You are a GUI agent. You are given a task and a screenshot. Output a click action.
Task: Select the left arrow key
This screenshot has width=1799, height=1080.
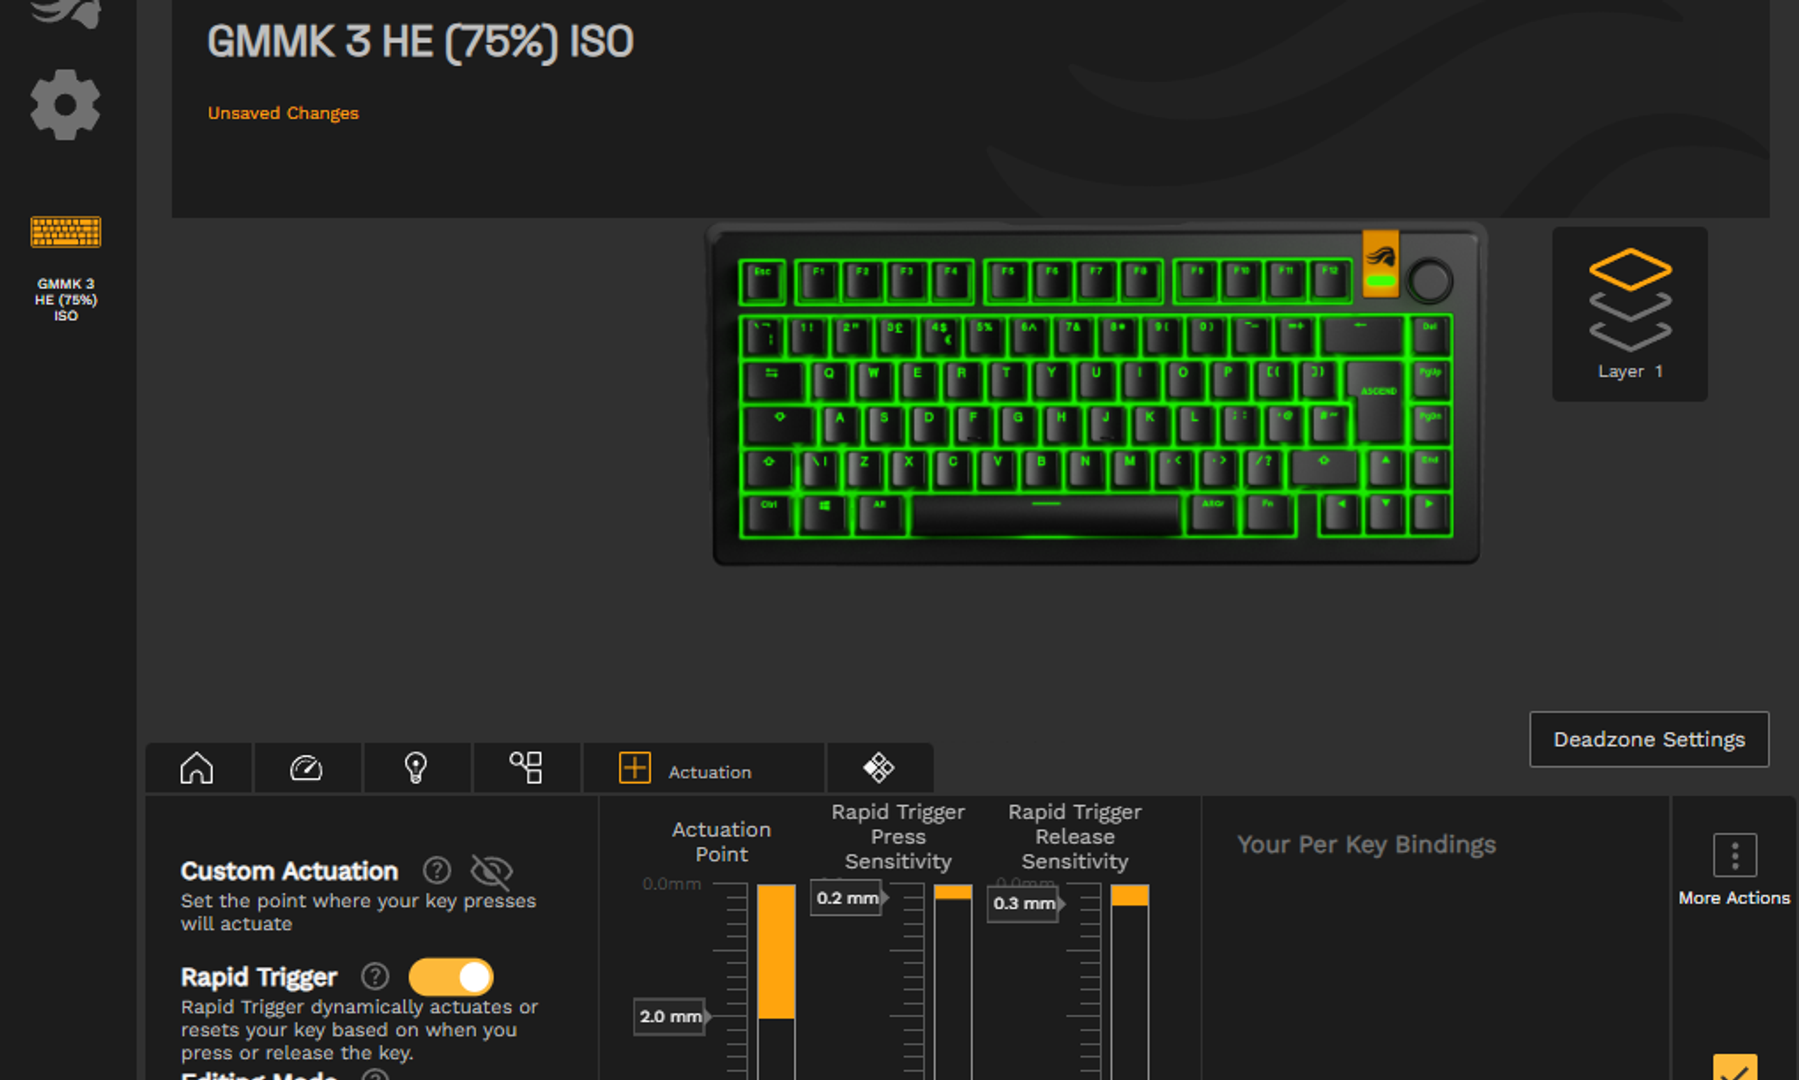pos(1341,514)
